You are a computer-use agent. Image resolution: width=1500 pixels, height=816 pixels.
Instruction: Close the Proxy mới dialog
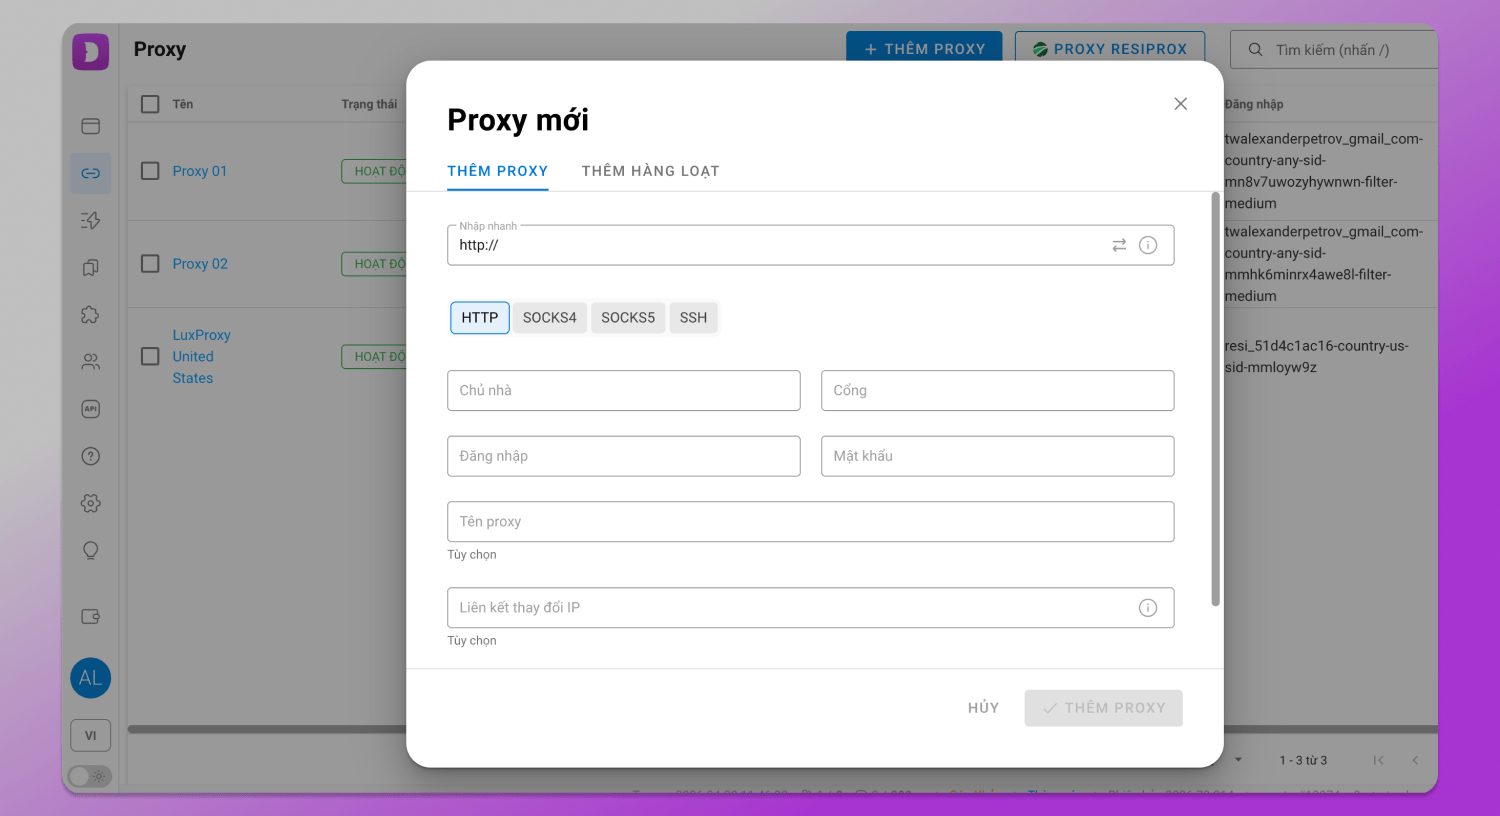tap(1180, 104)
